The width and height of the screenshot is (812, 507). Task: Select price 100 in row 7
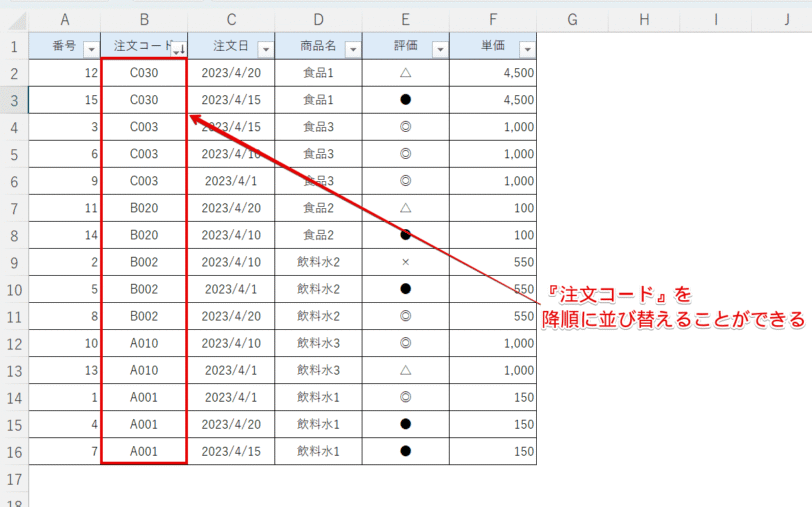click(493, 208)
